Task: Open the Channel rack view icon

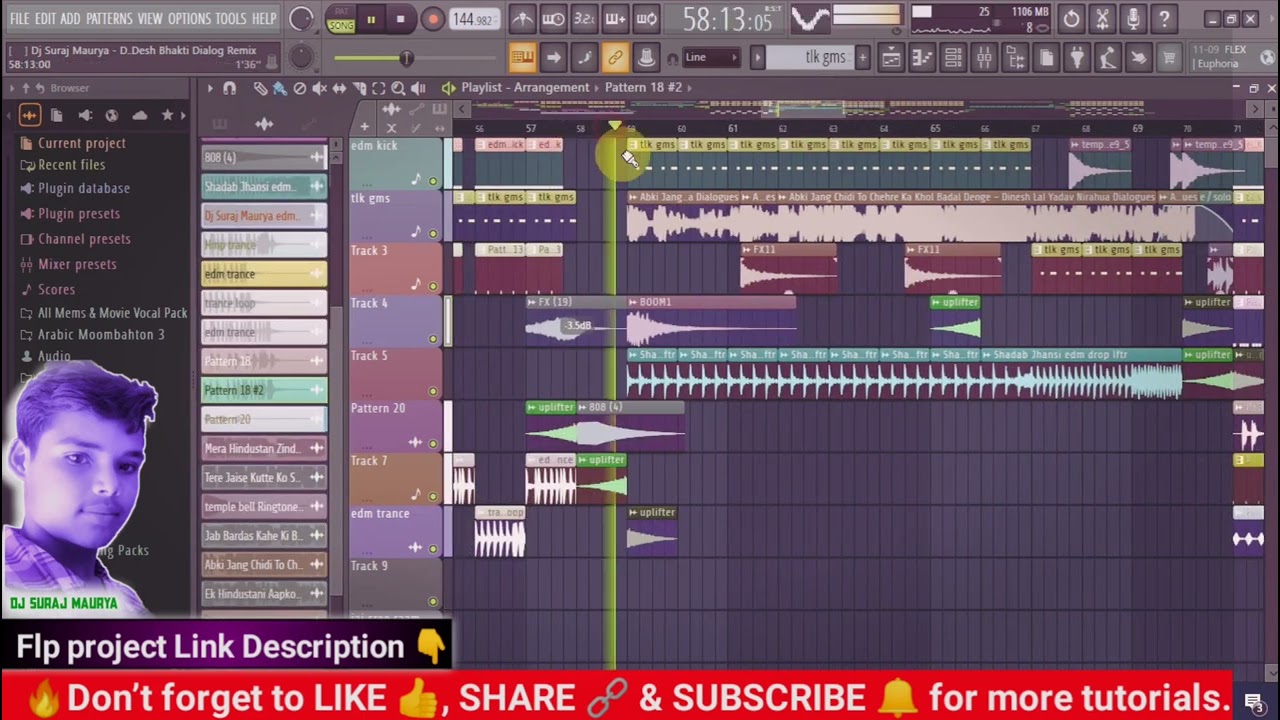Action: click(953, 58)
